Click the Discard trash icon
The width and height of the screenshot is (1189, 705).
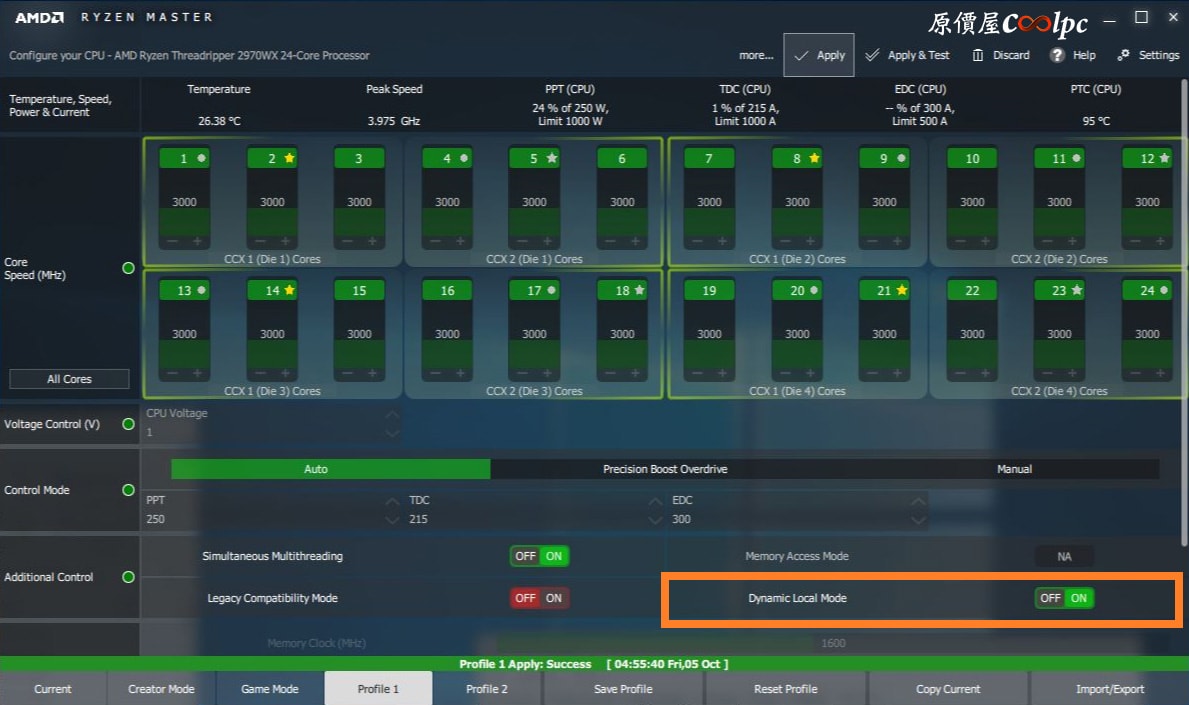click(977, 55)
